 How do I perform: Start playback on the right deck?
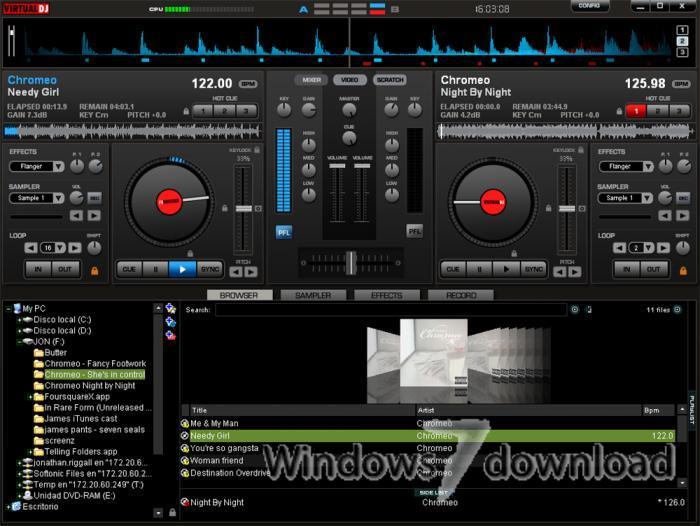506,269
